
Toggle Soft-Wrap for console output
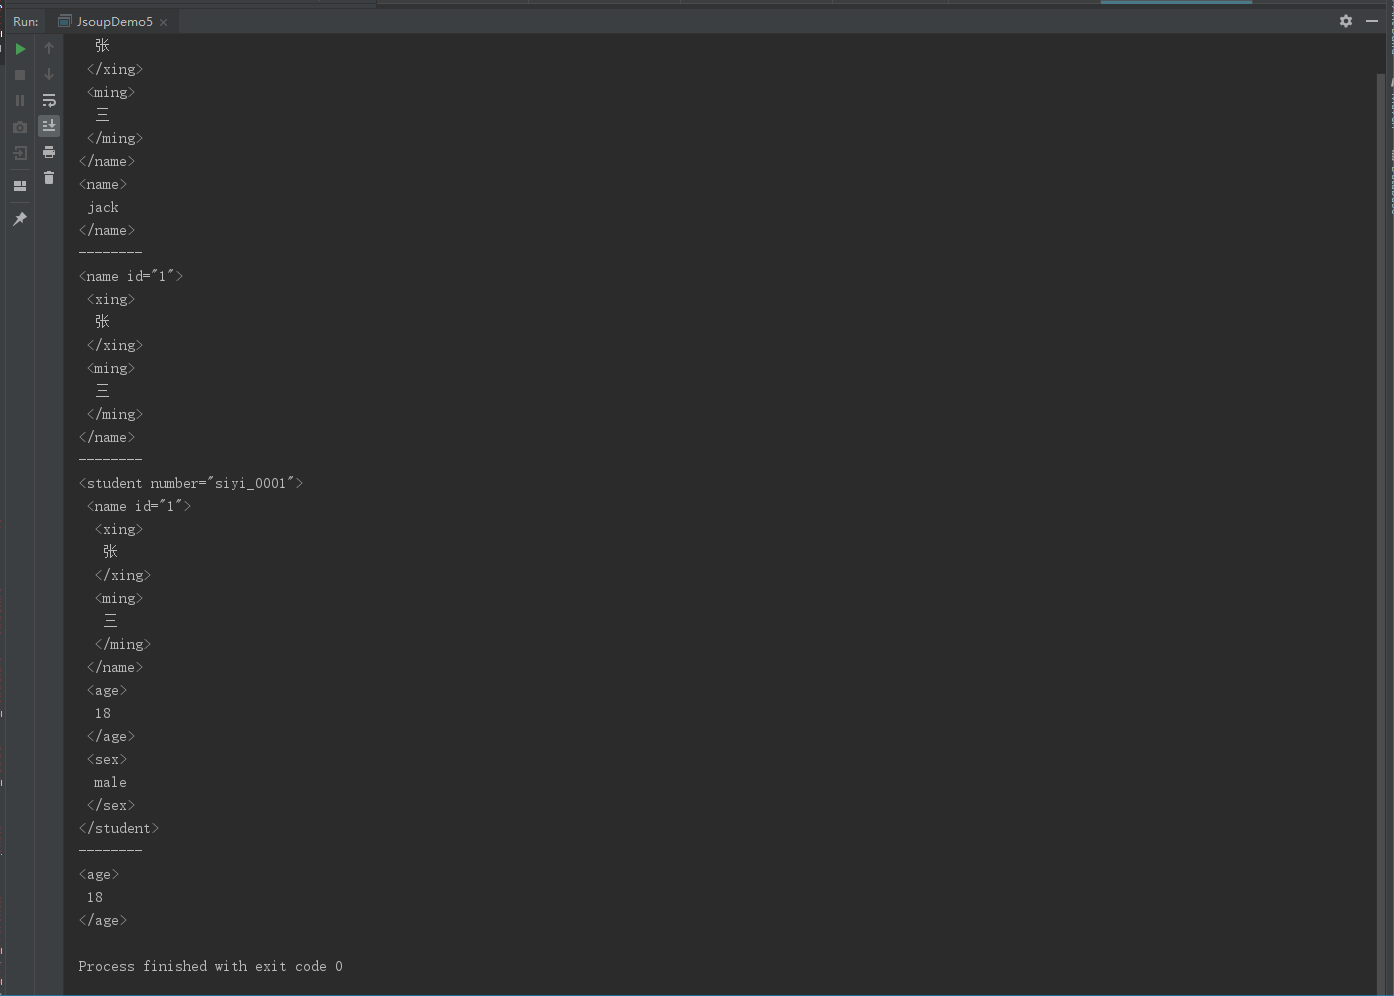tap(49, 100)
